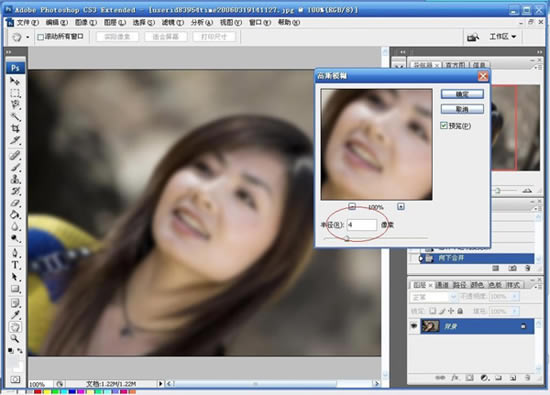Screen dimensions: 550x395
Task: Swap foreground and background colors
Action: click(20, 350)
